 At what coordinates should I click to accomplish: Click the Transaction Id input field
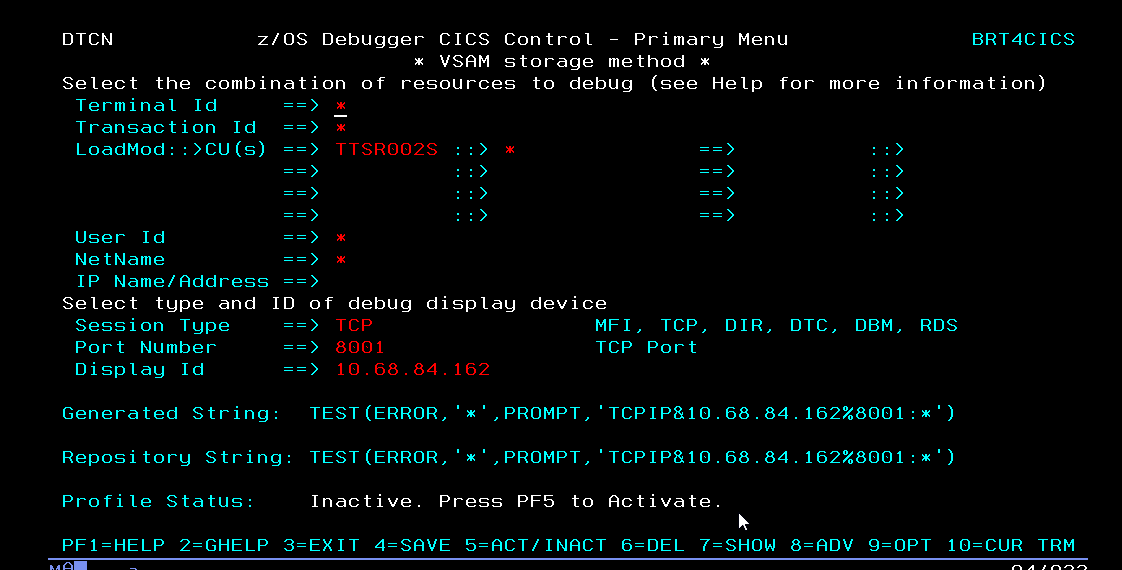tap(341, 128)
